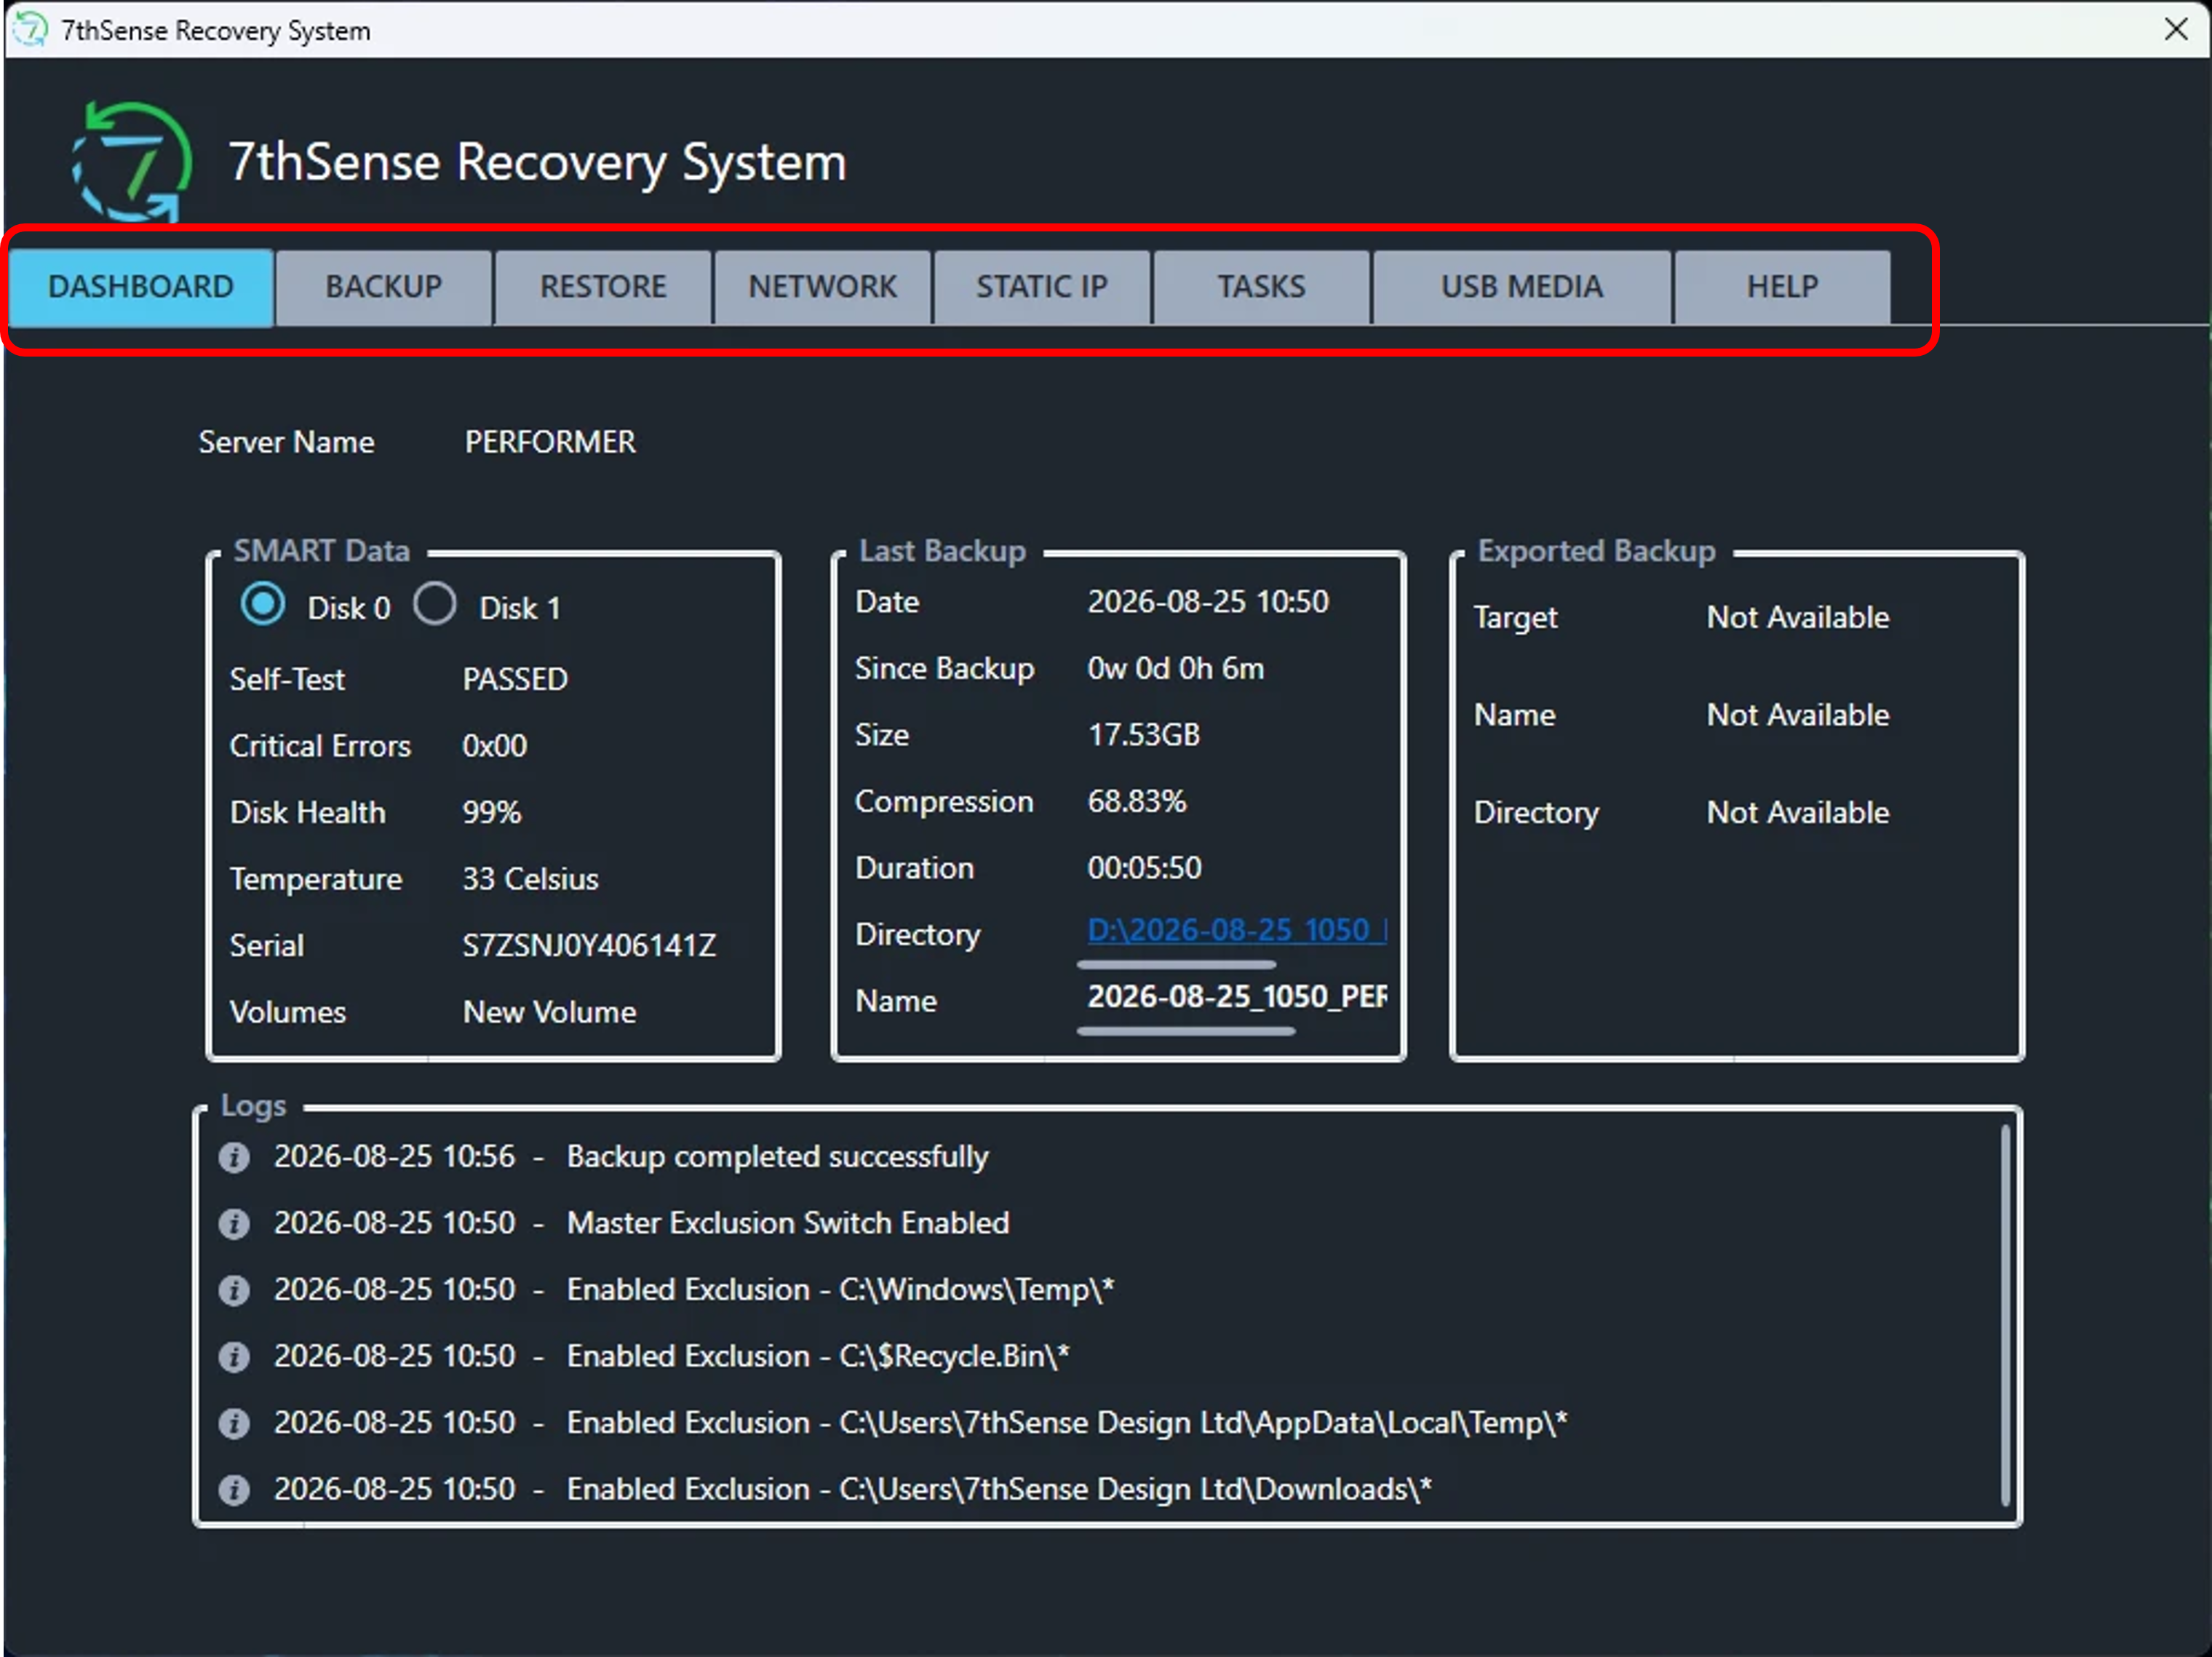
Task: Click the Volumes value New Volume
Action: pyautogui.click(x=549, y=1013)
